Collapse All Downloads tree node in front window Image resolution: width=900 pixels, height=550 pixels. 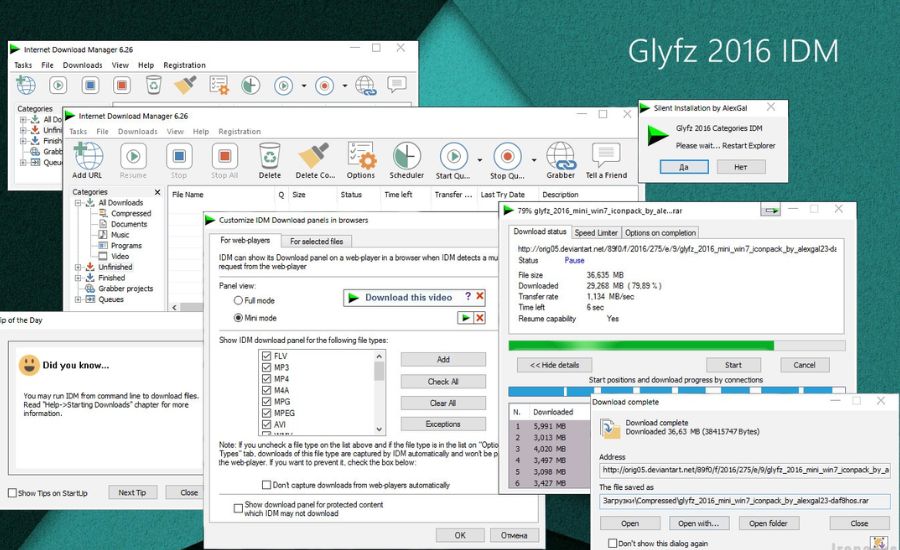tap(77, 203)
